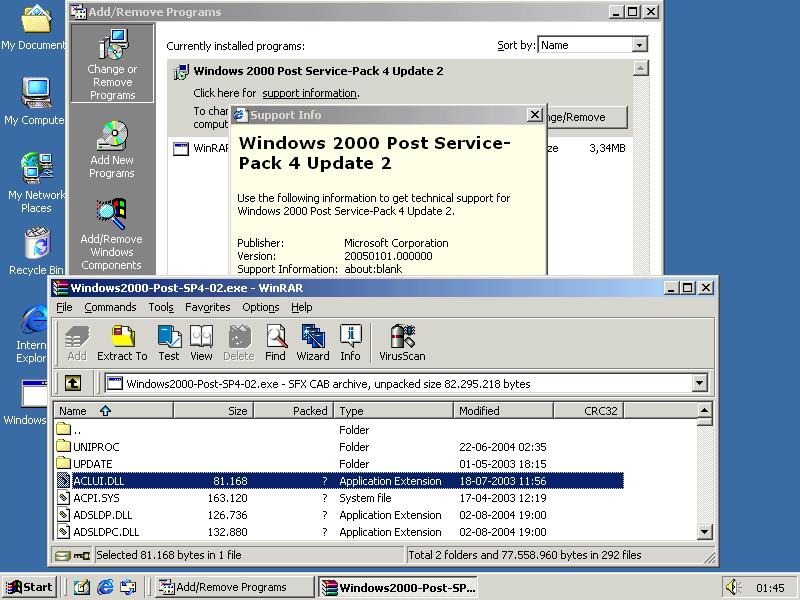Image resolution: width=800 pixels, height=600 pixels.
Task: Click the Find toolbar icon in WinRAR
Action: click(276, 342)
